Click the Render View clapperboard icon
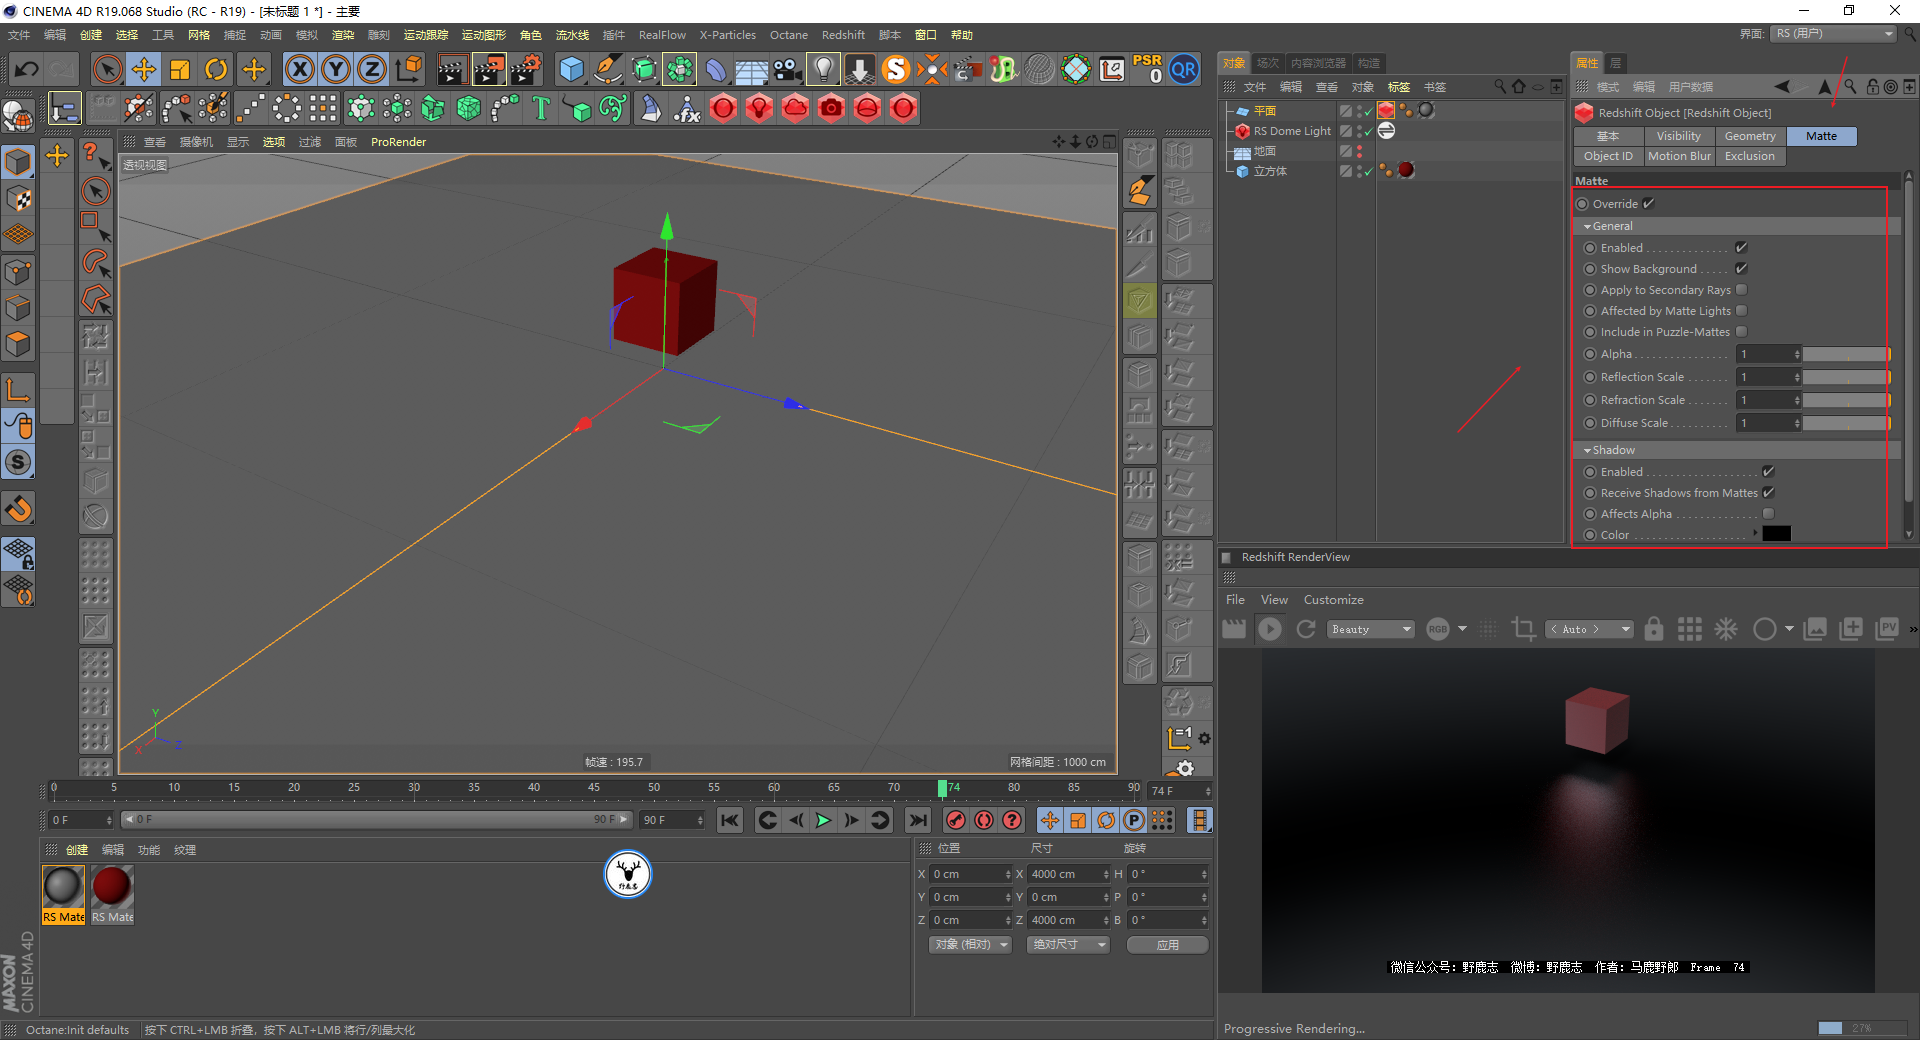 (x=452, y=69)
